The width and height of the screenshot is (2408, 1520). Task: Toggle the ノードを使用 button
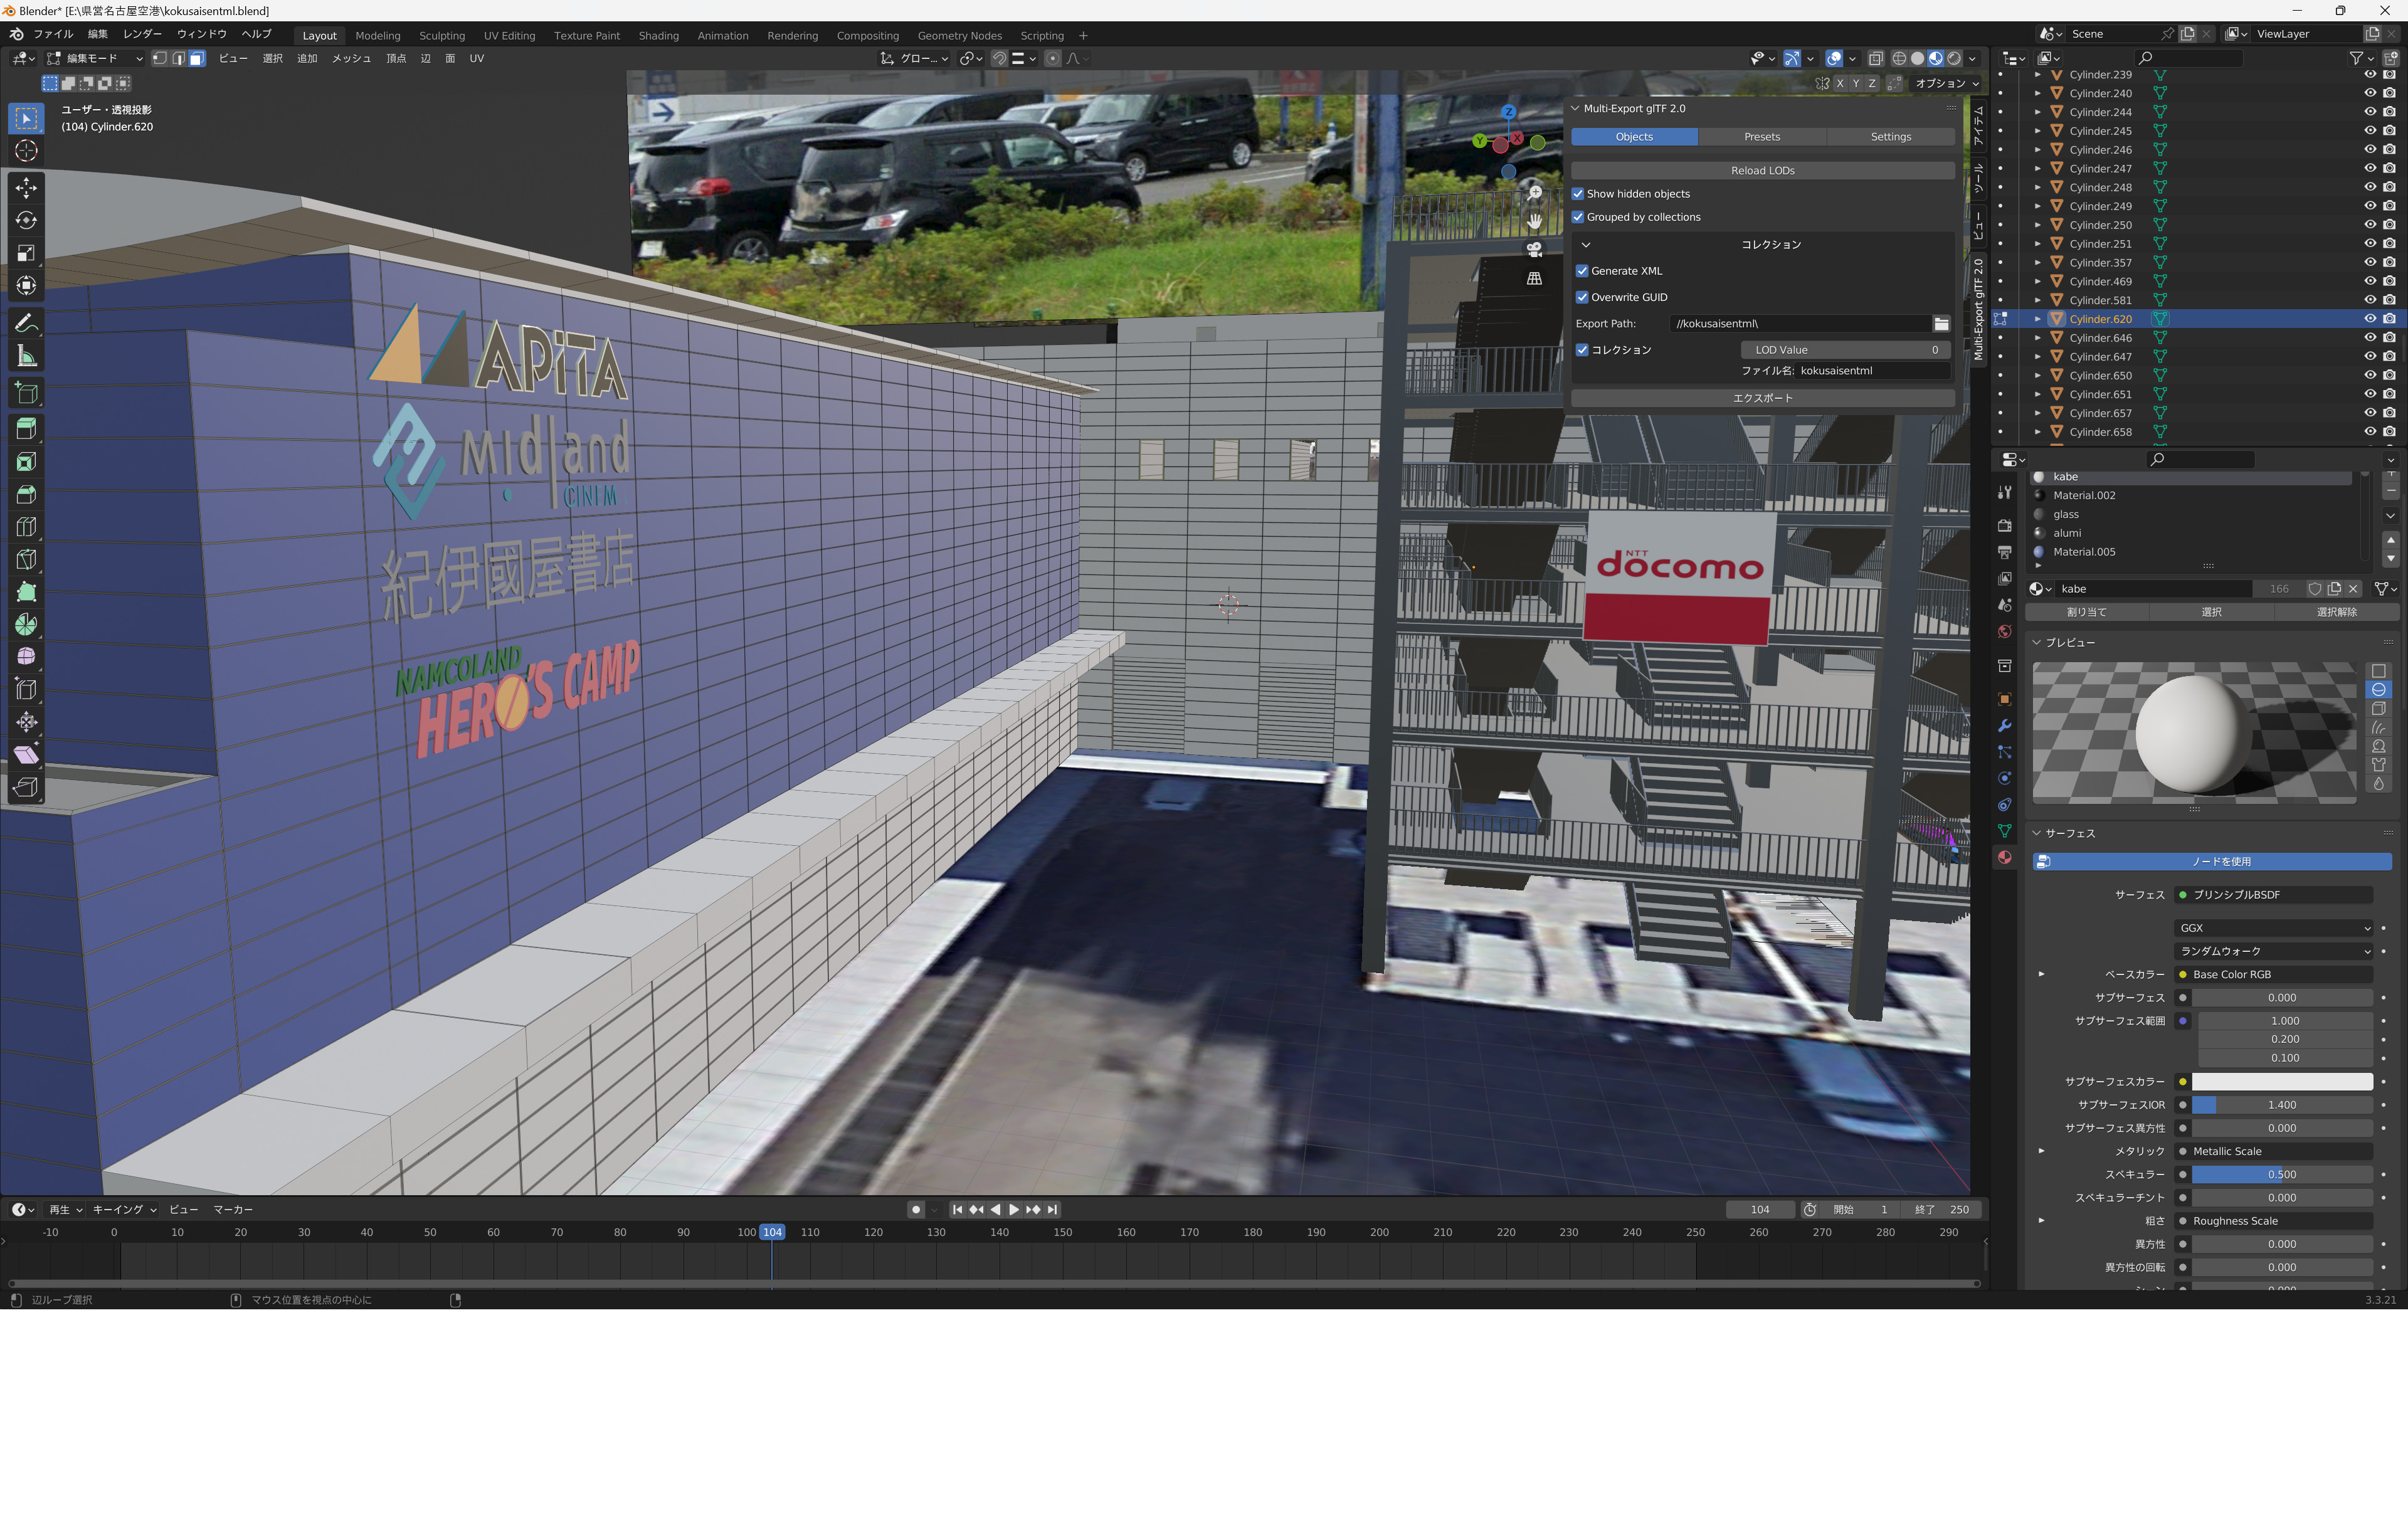(x=2212, y=861)
